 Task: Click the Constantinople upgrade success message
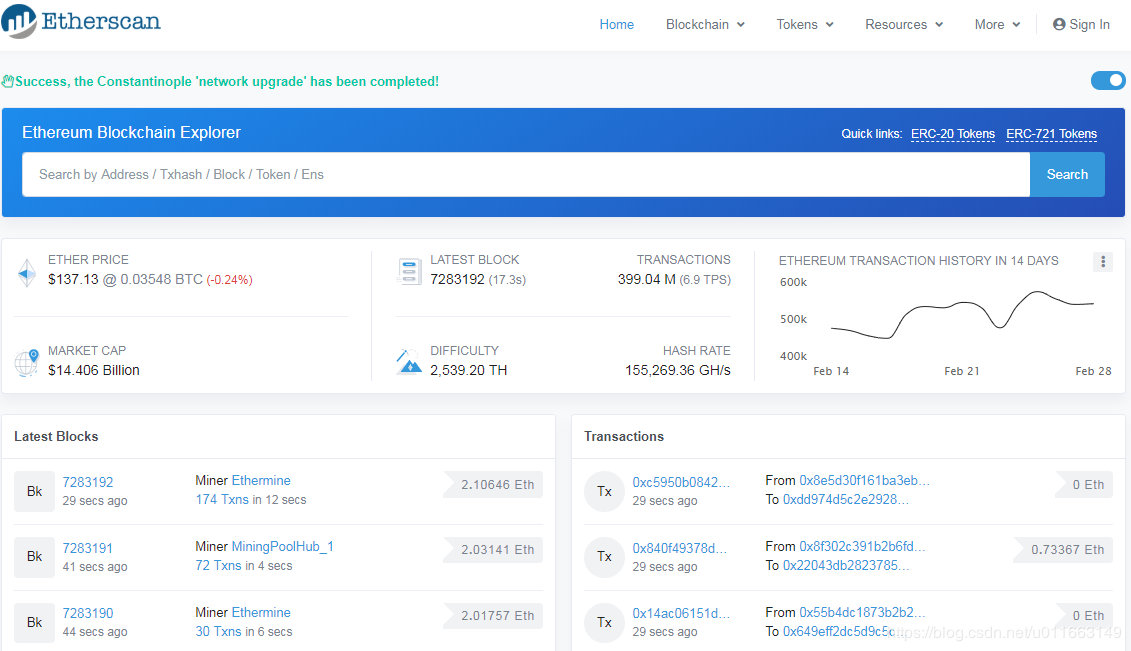(226, 81)
